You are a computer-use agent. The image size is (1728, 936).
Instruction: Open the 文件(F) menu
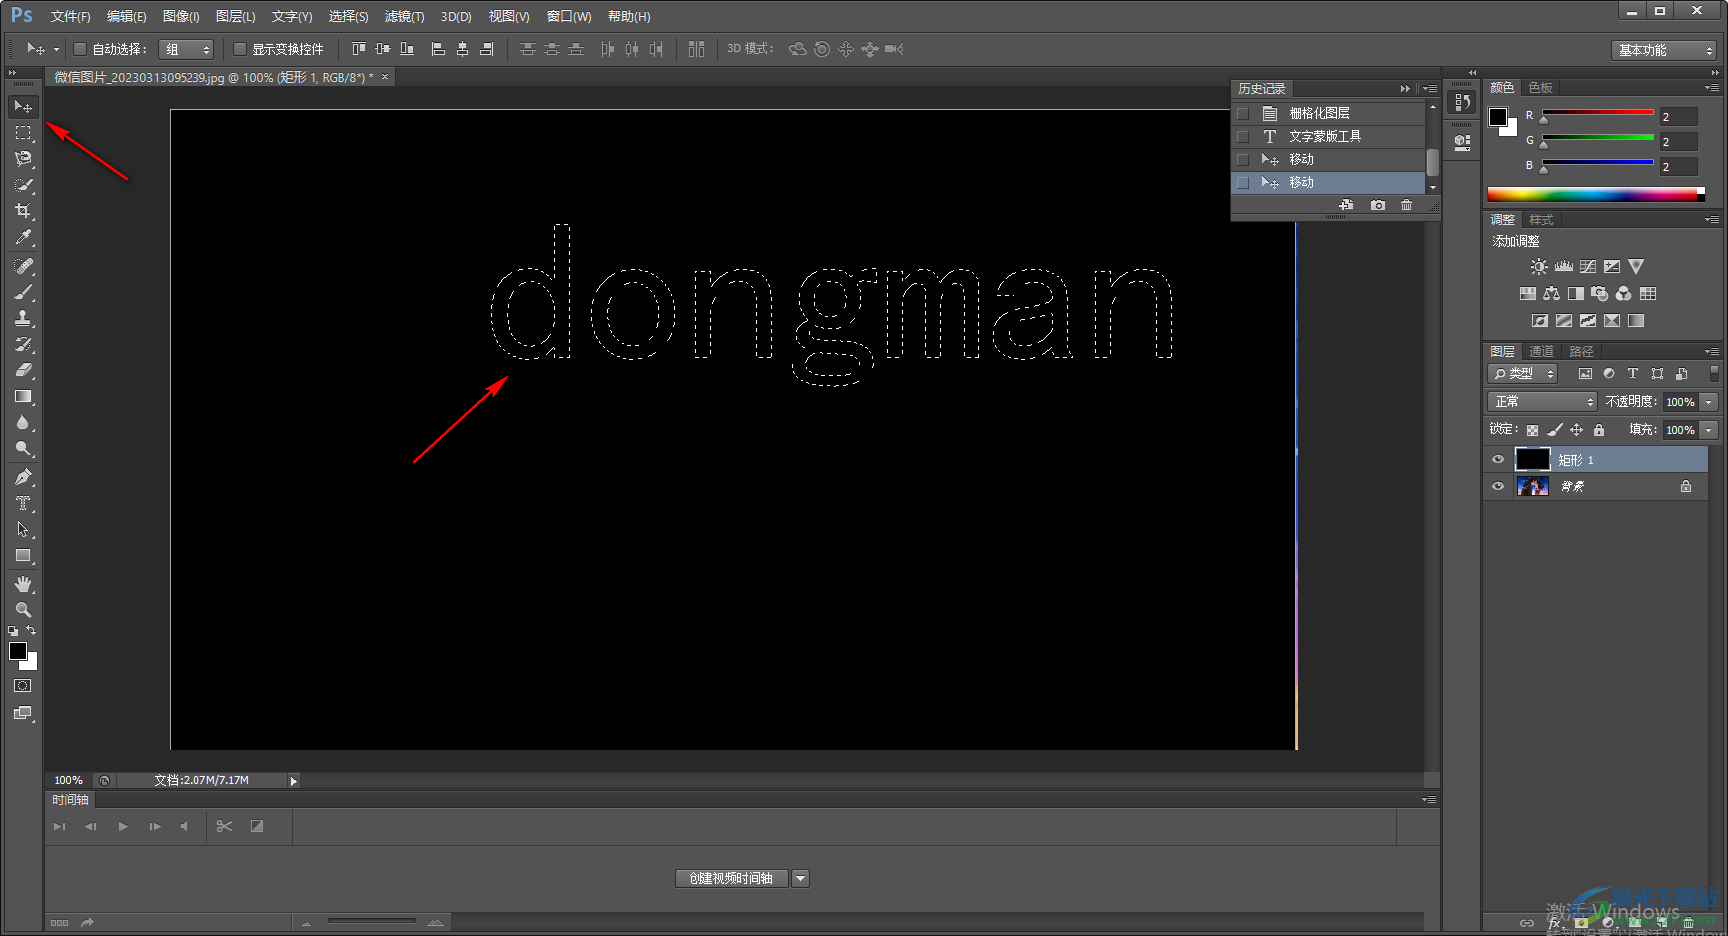(x=70, y=16)
